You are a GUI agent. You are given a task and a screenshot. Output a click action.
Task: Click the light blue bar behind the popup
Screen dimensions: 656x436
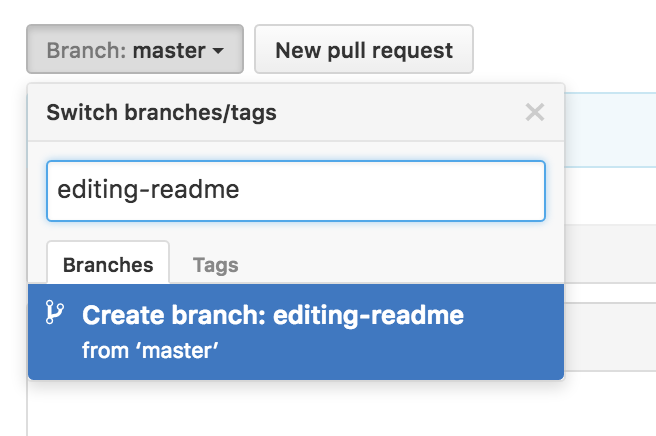(610, 130)
